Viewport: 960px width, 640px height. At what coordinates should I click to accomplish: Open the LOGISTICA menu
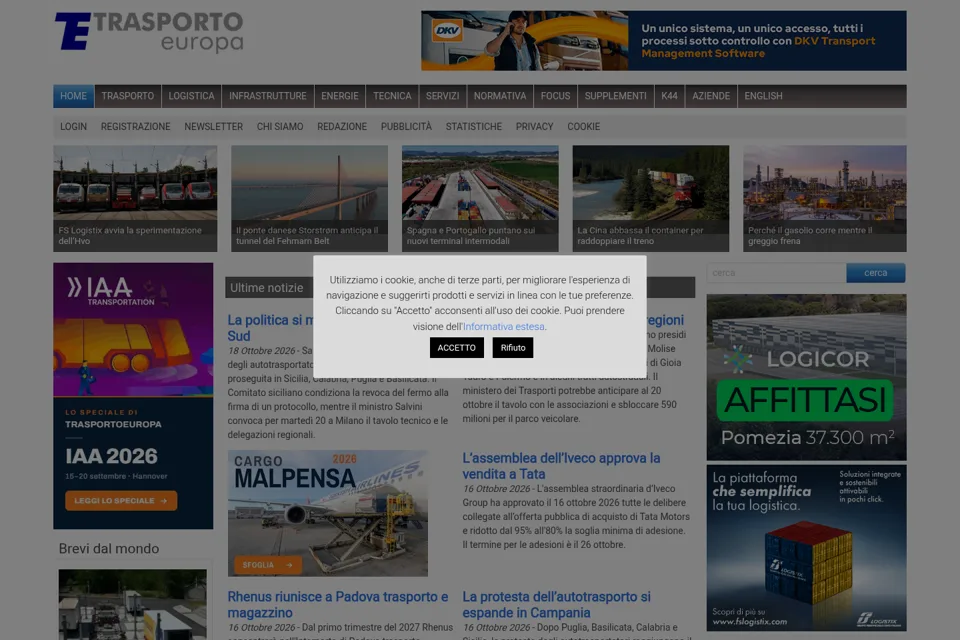192,96
